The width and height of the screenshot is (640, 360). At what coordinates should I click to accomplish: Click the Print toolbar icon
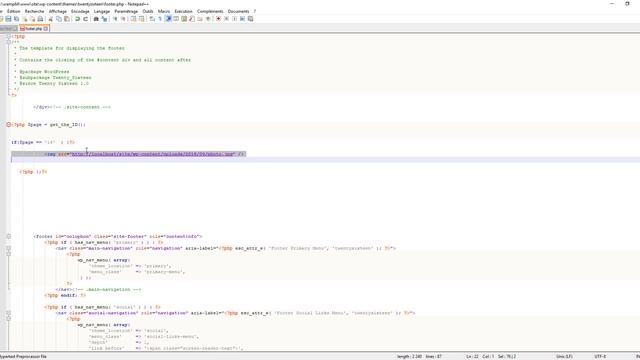[40, 19]
